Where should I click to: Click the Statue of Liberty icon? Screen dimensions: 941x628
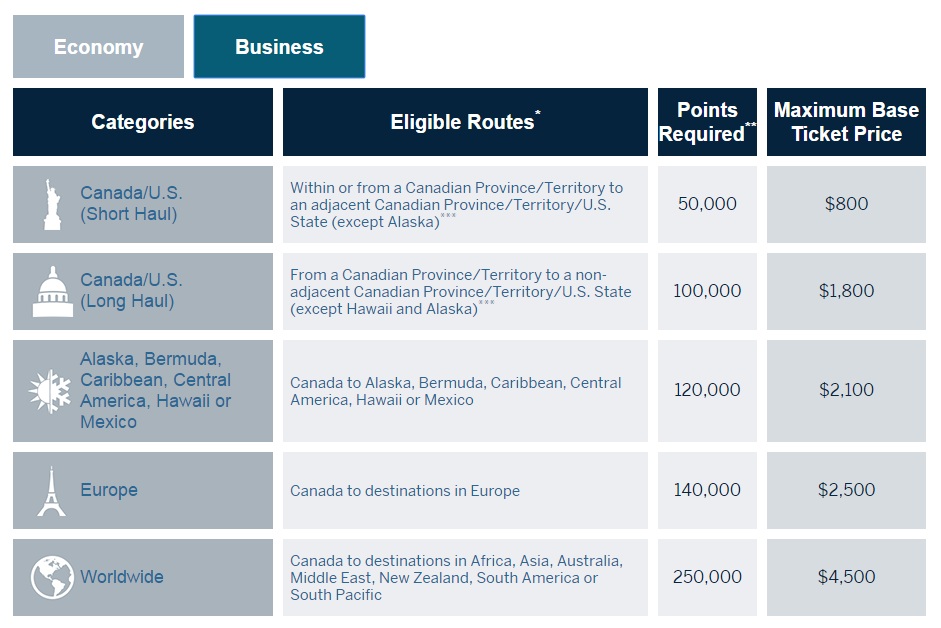pyautogui.click(x=51, y=204)
